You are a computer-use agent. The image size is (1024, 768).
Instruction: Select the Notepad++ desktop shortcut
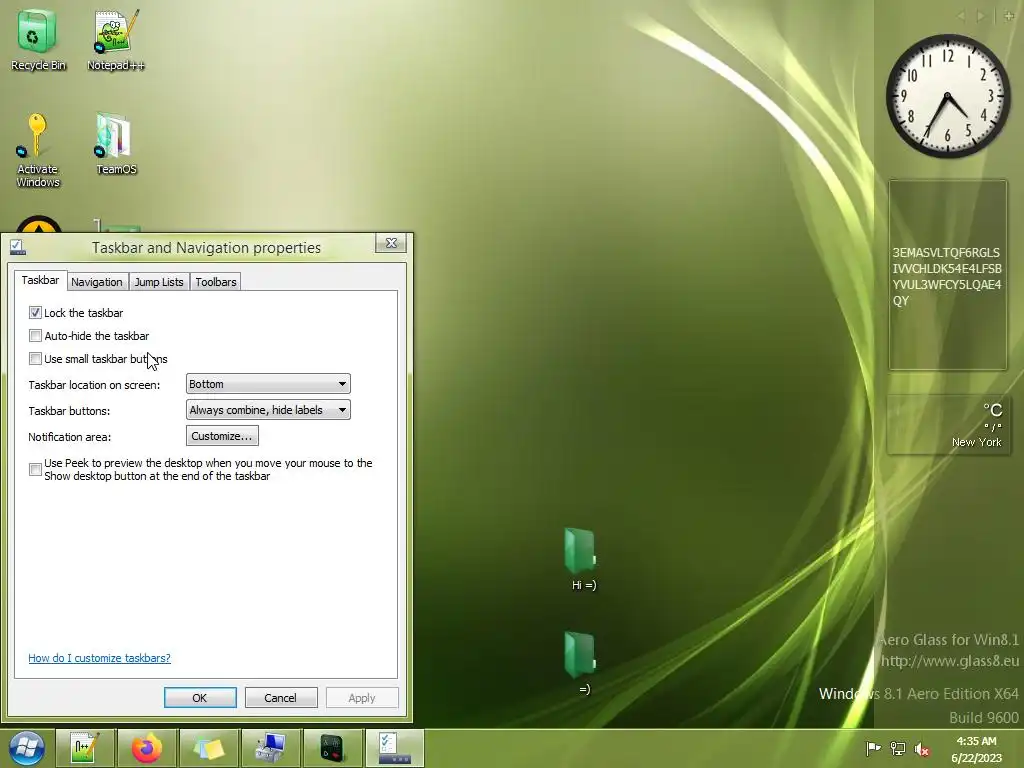pyautogui.click(x=116, y=39)
